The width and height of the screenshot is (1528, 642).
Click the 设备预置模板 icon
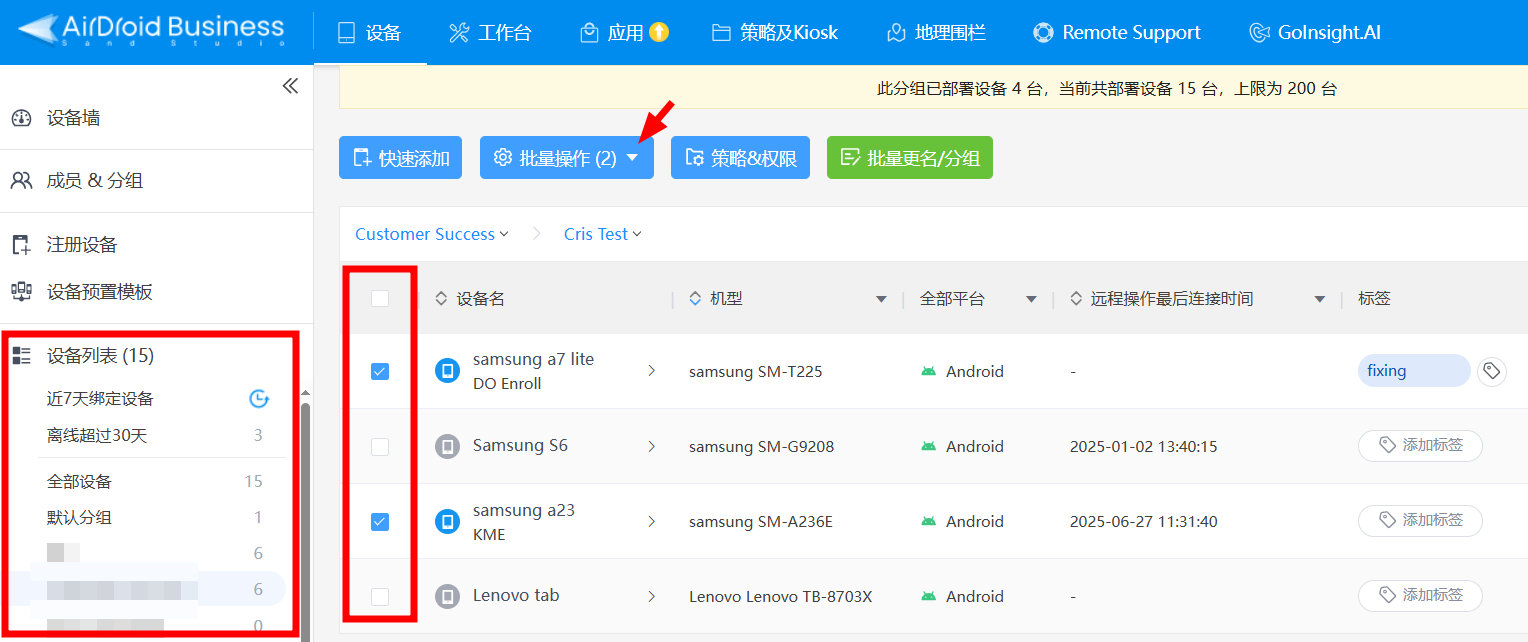pos(21,292)
